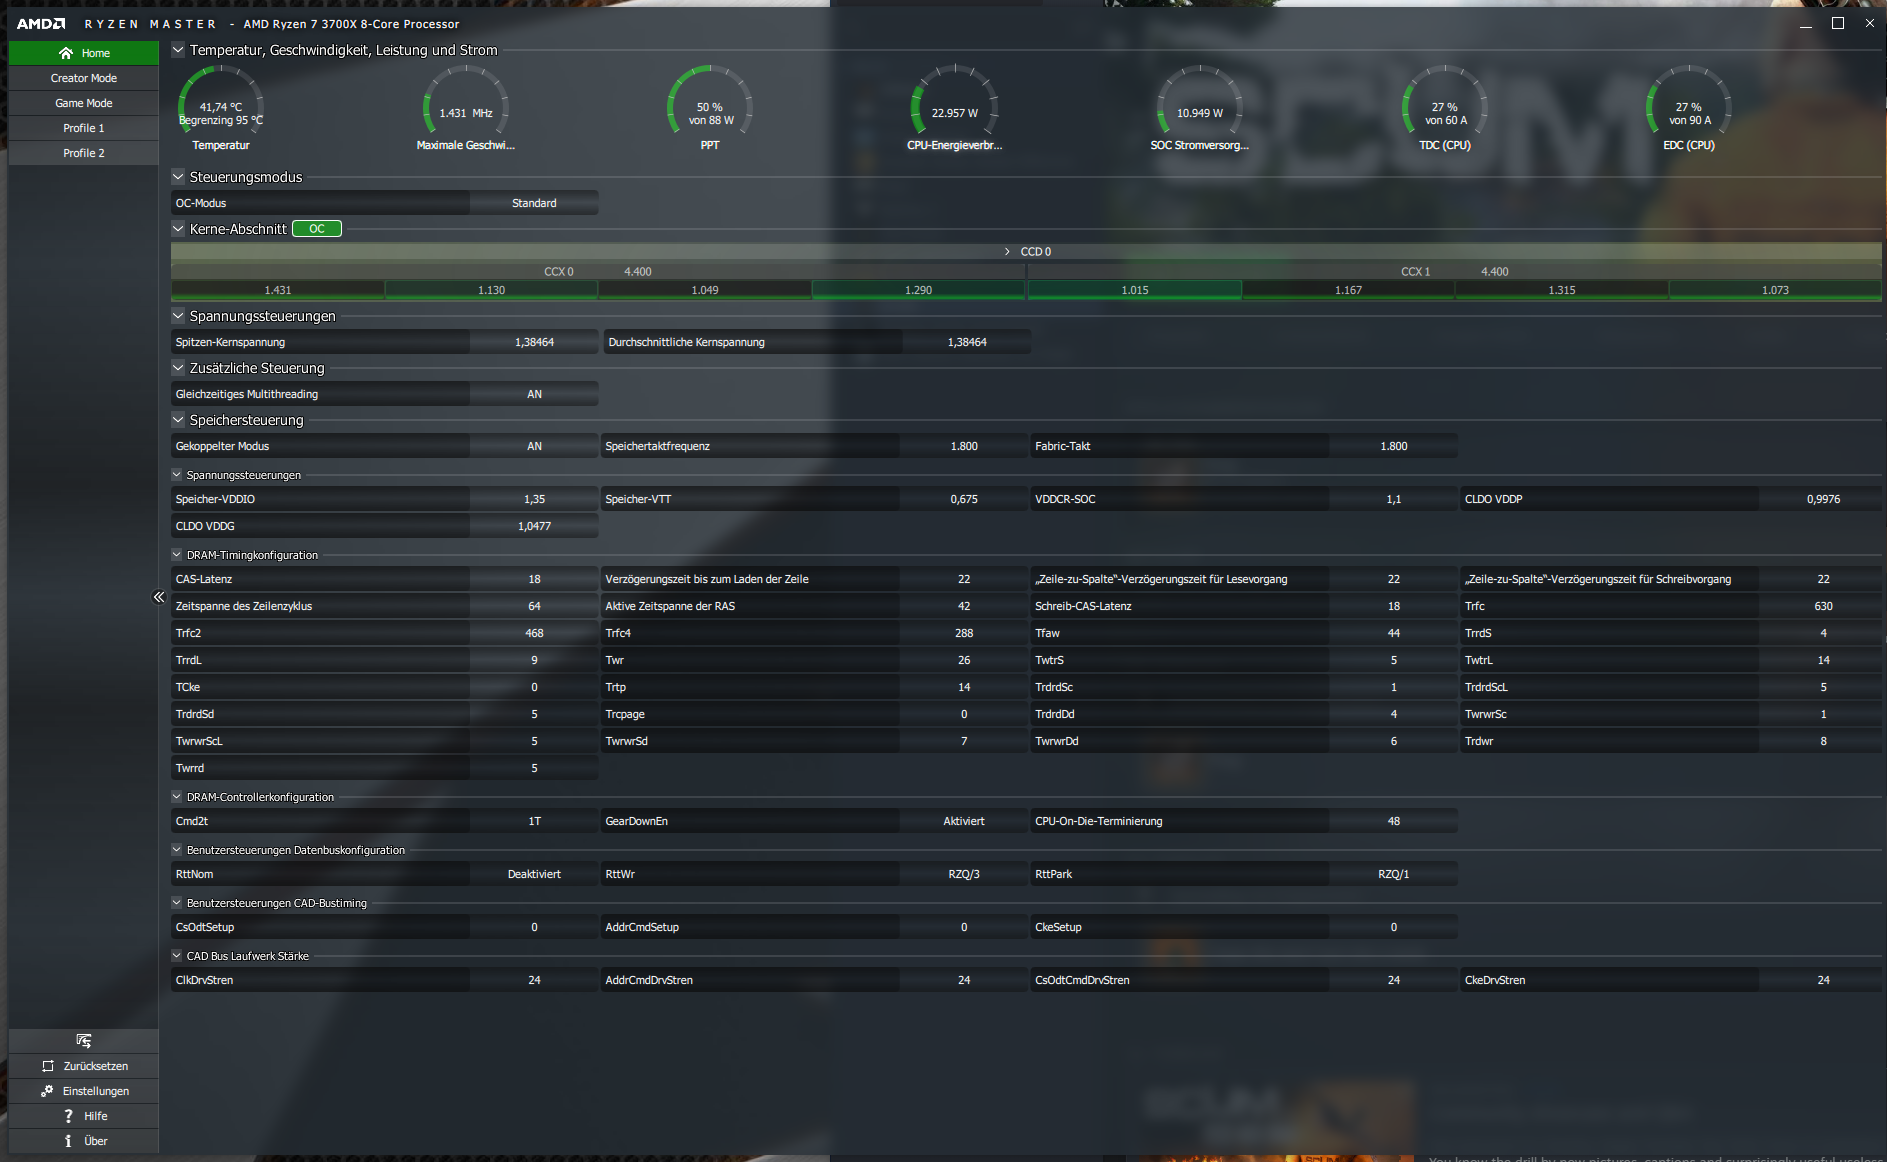This screenshot has height=1162, width=1887.
Task: Collapse the Kerne-Abschnitt section chevron
Action: tap(178, 229)
